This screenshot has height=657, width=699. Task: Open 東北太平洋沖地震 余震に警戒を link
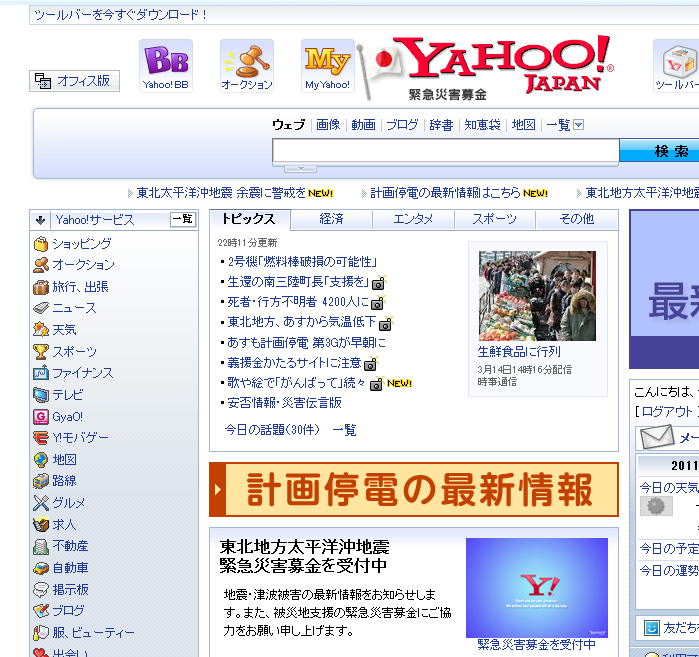221,193
